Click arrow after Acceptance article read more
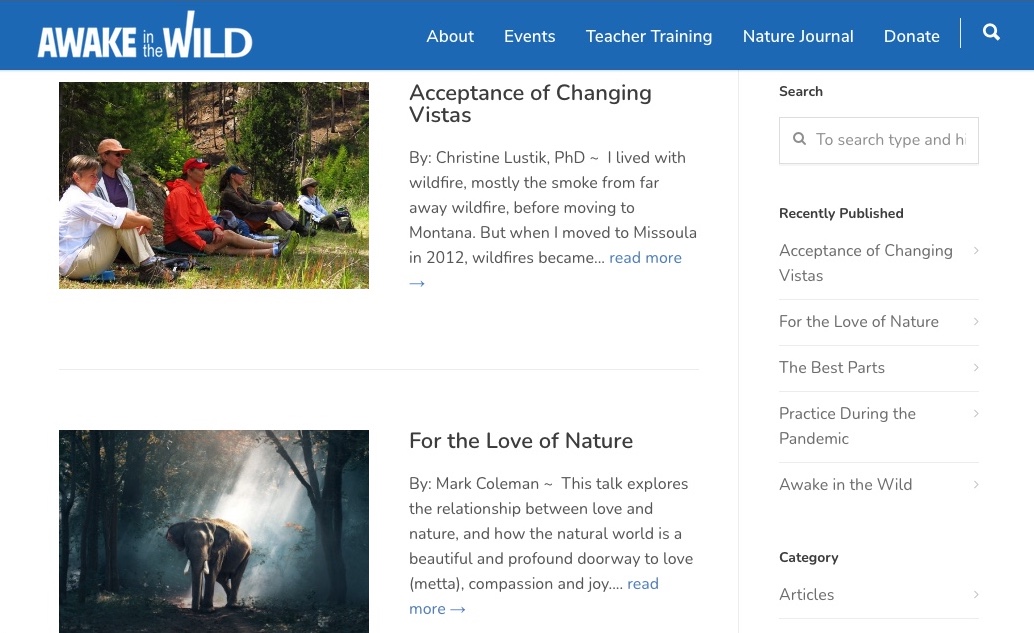The image size is (1034, 633). pyautogui.click(x=417, y=284)
